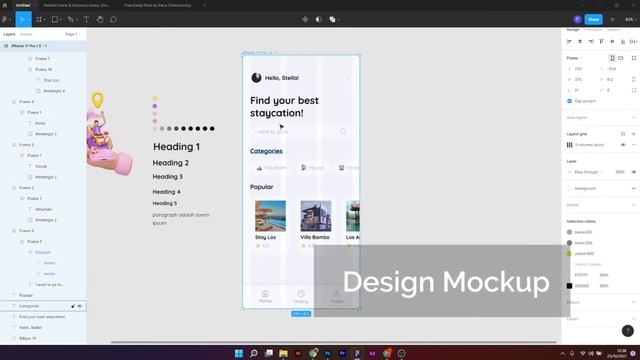Viewport: 640px width, 360px height.
Task: Click the Layout grid styles icon
Action: [623, 134]
